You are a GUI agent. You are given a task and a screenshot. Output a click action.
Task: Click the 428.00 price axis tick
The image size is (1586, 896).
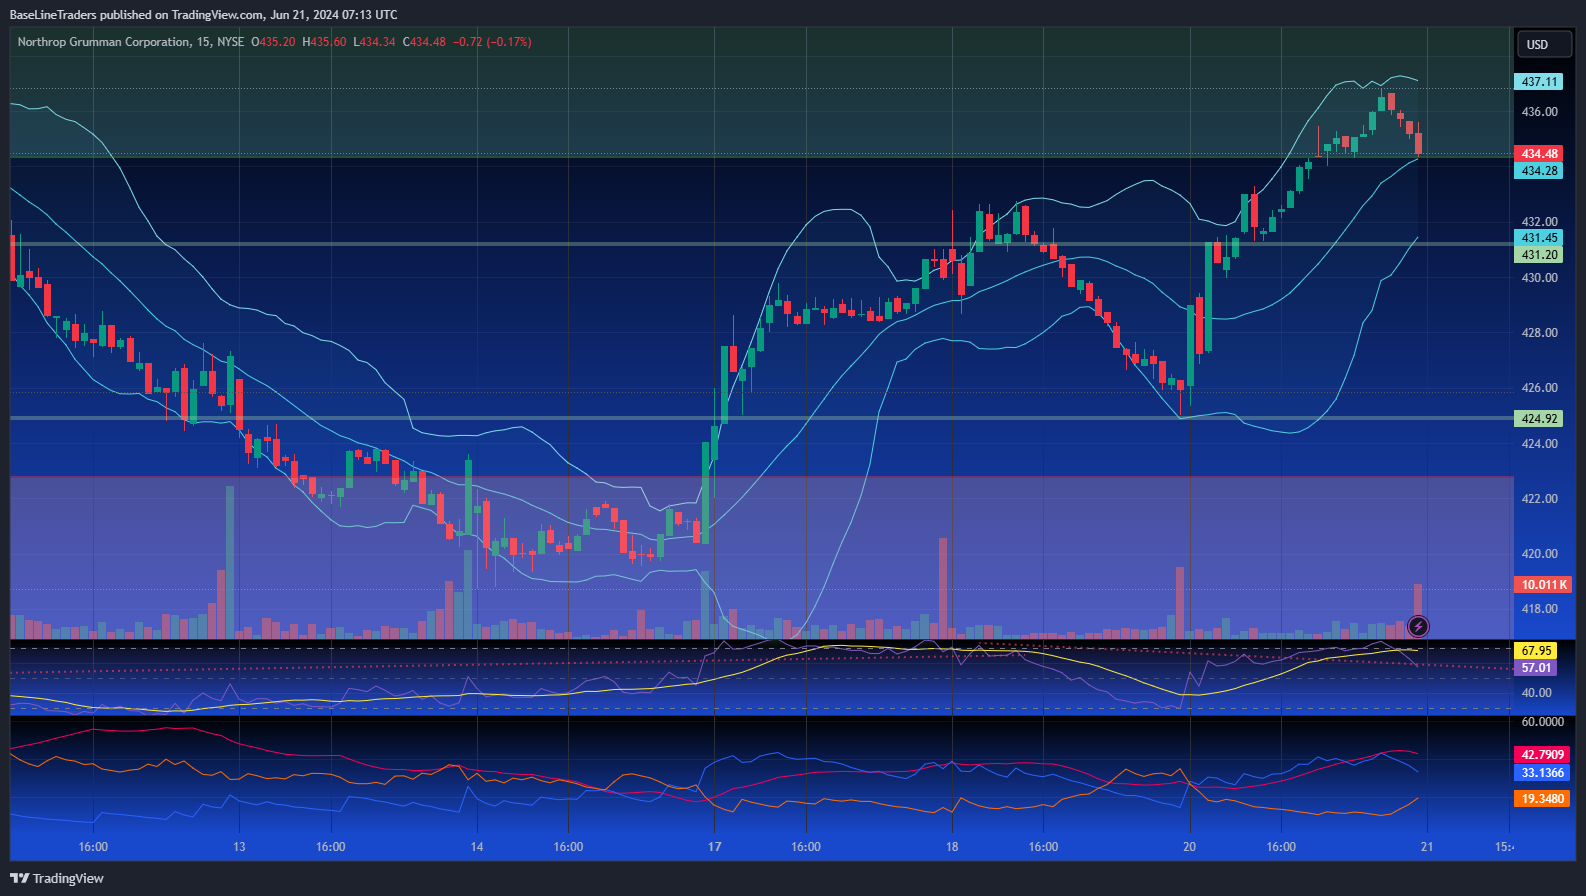click(1539, 333)
